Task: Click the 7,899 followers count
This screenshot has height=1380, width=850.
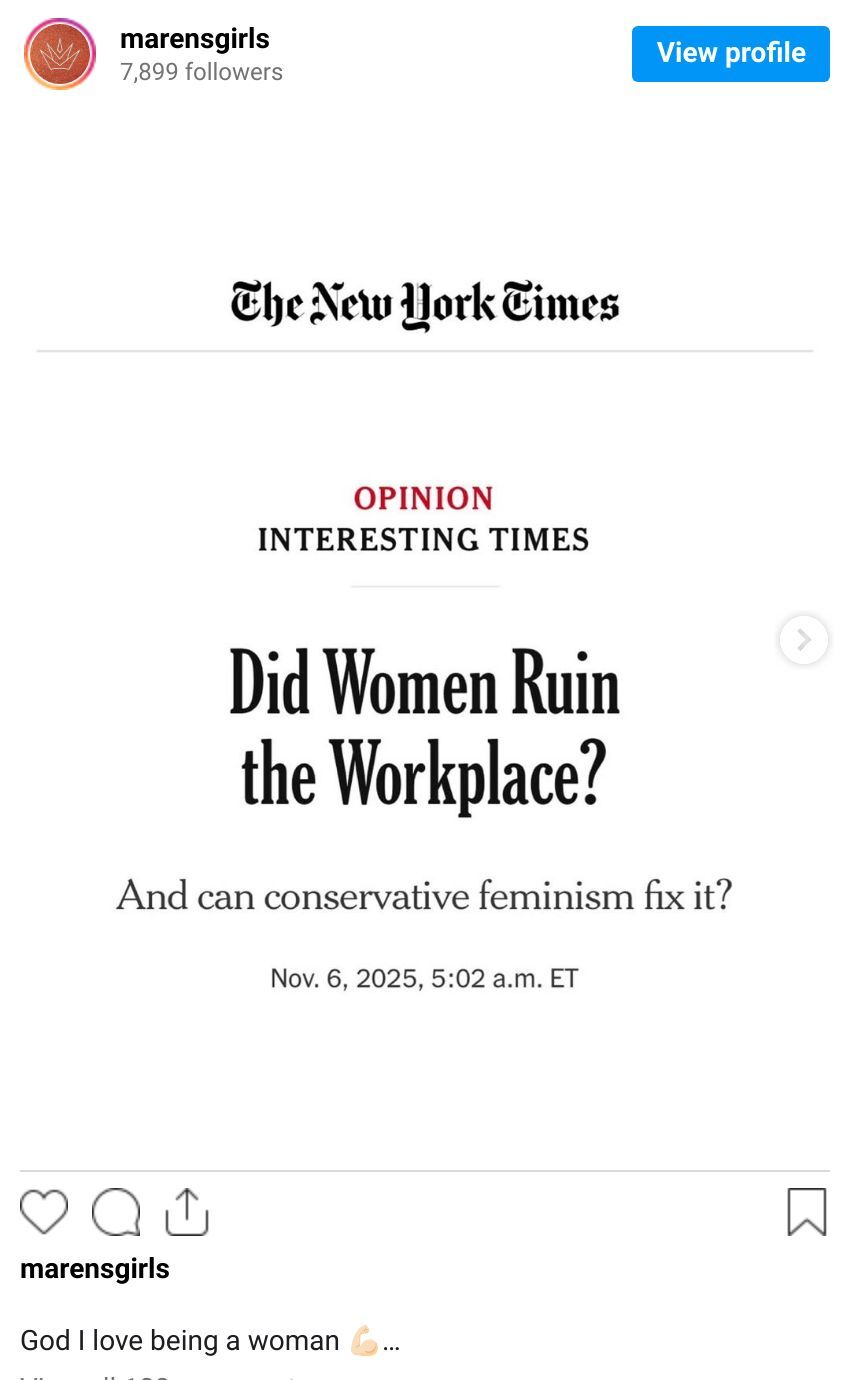Action: coord(201,72)
